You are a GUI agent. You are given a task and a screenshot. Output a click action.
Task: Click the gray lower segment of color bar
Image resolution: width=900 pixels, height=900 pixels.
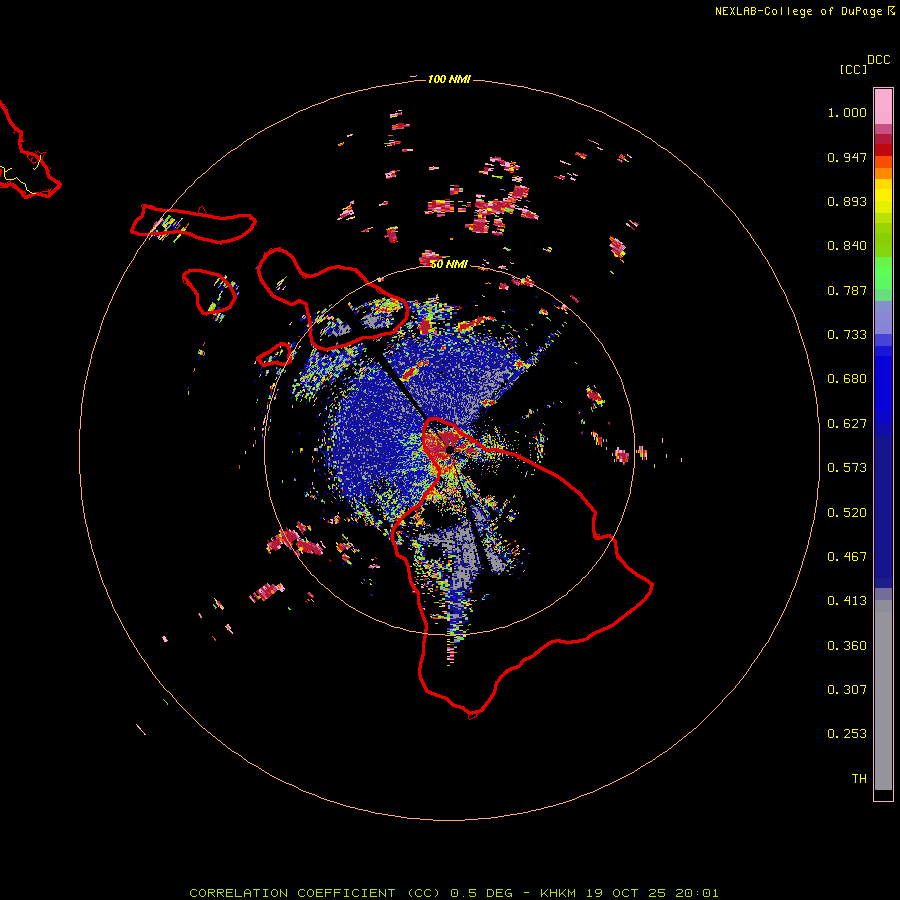tap(883, 695)
